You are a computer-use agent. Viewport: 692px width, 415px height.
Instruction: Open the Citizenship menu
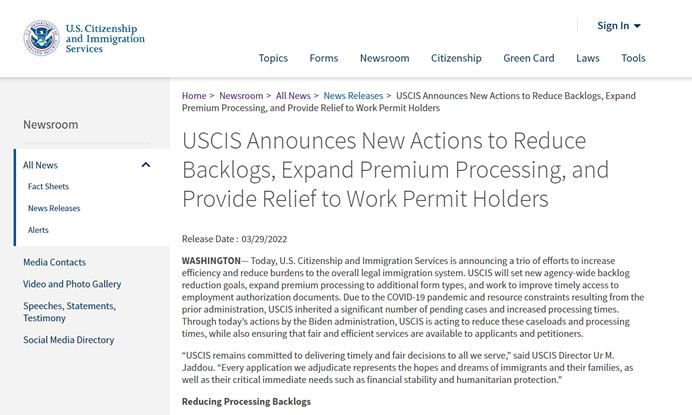(456, 58)
